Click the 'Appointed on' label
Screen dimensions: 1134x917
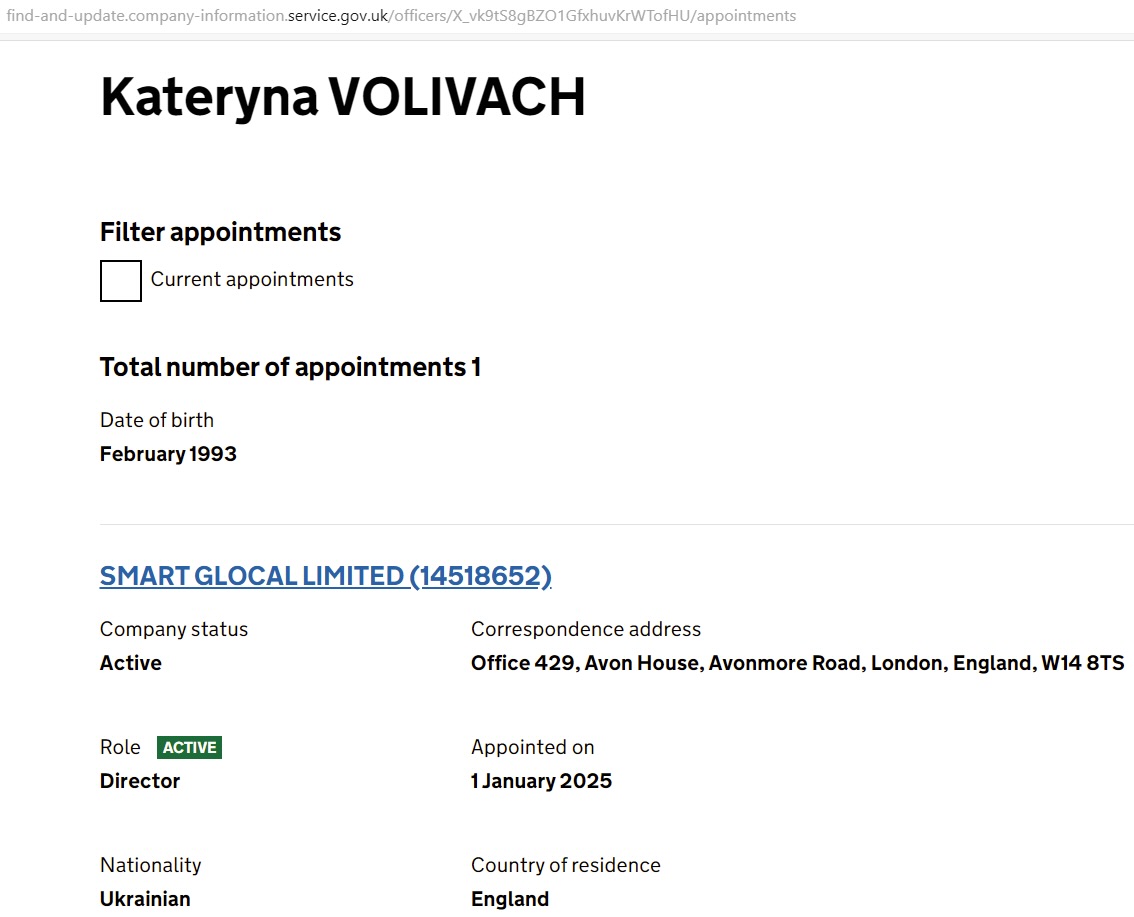532,747
